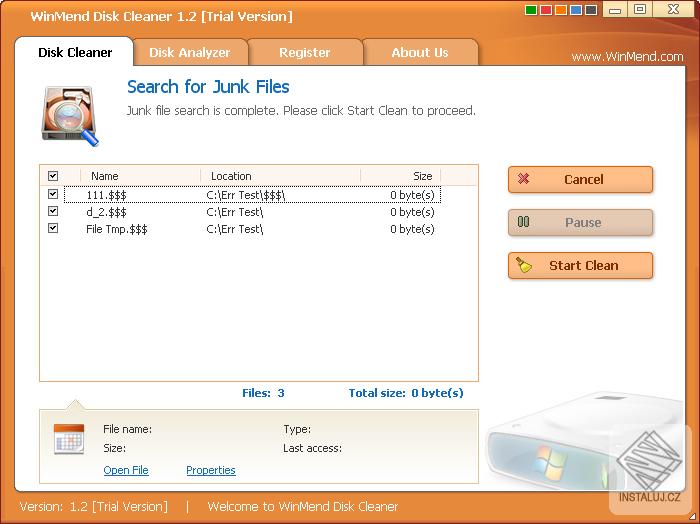
Task: Uncheck the d_2.$$$ file checkbox
Action: point(53,211)
